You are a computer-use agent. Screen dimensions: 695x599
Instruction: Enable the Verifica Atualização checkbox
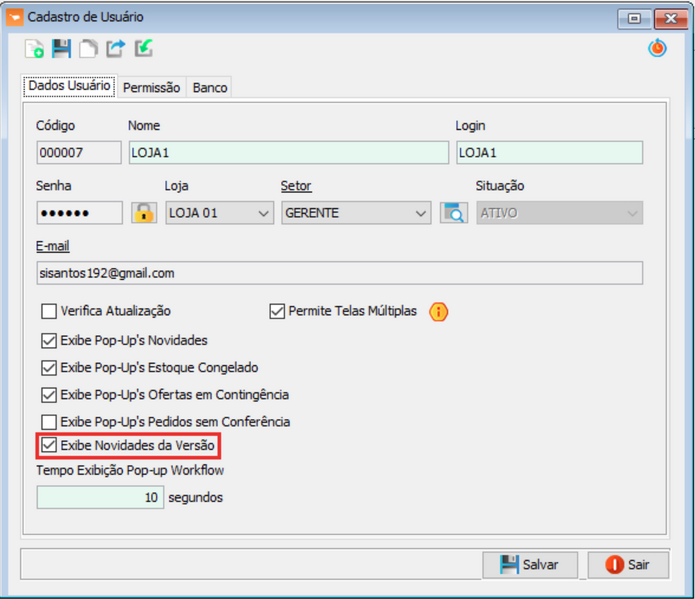[x=49, y=312]
